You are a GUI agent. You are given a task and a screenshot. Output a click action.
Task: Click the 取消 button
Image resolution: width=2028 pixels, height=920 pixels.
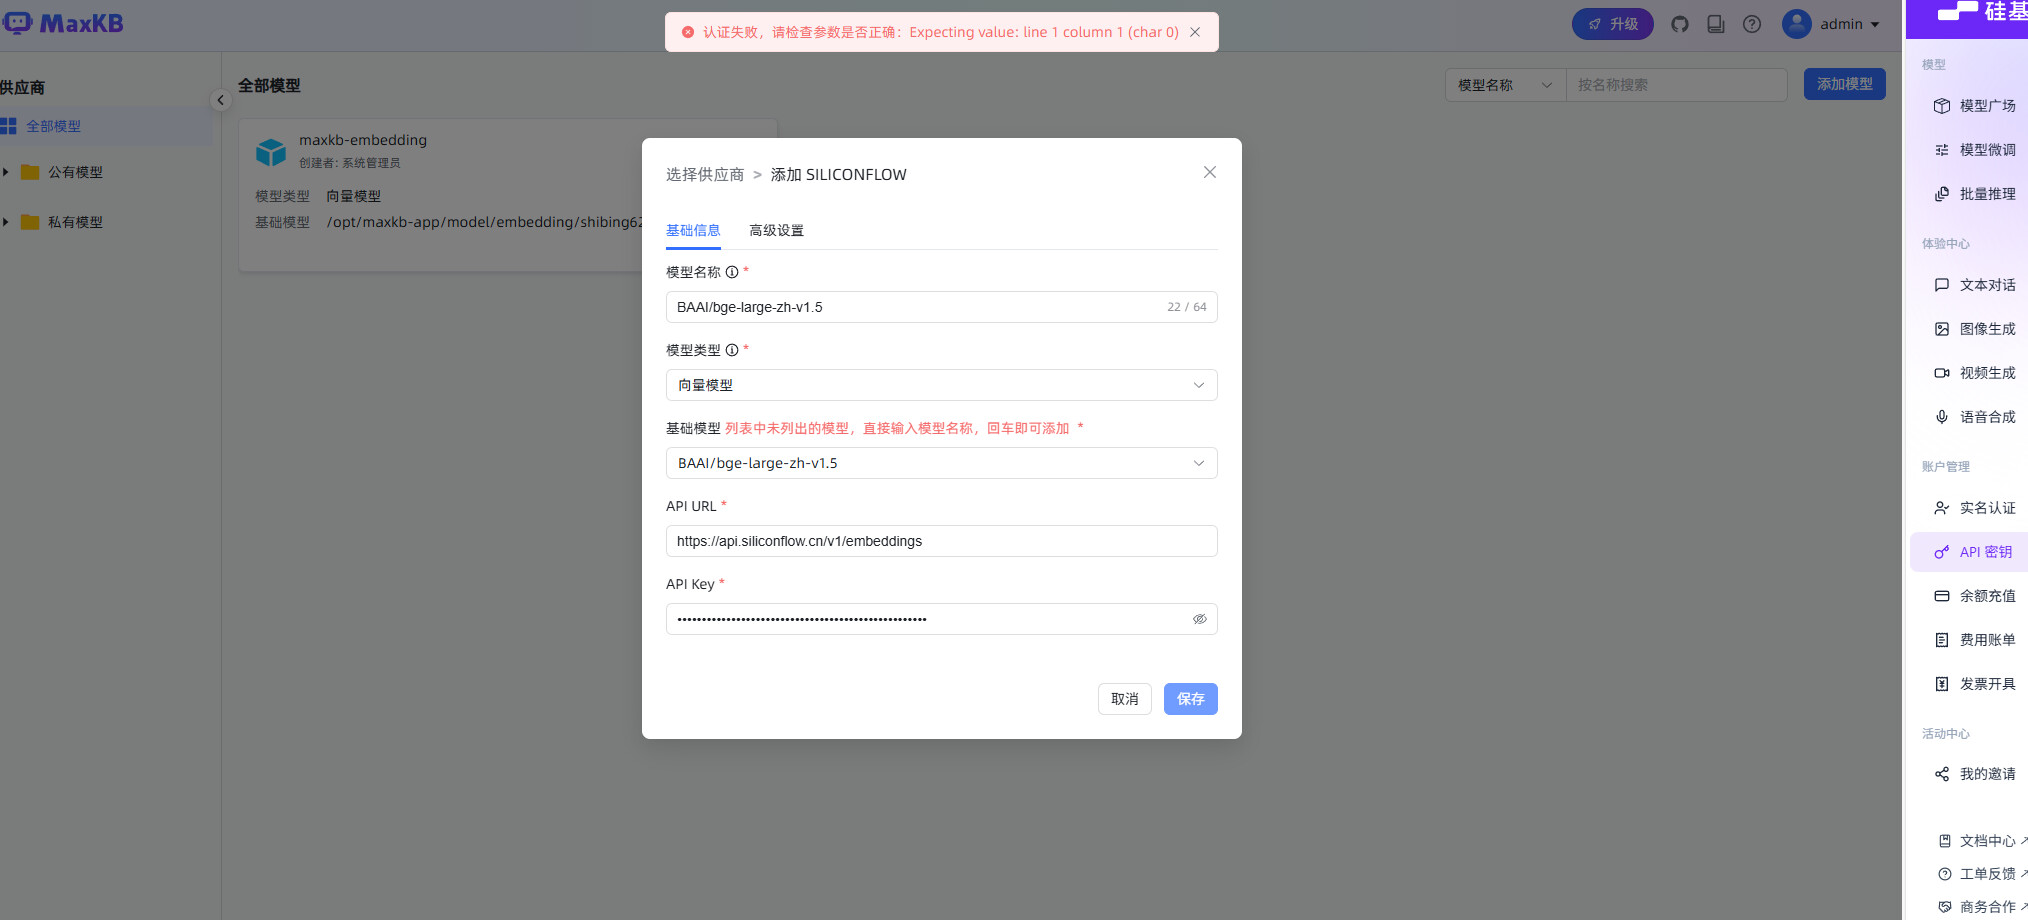click(x=1124, y=699)
